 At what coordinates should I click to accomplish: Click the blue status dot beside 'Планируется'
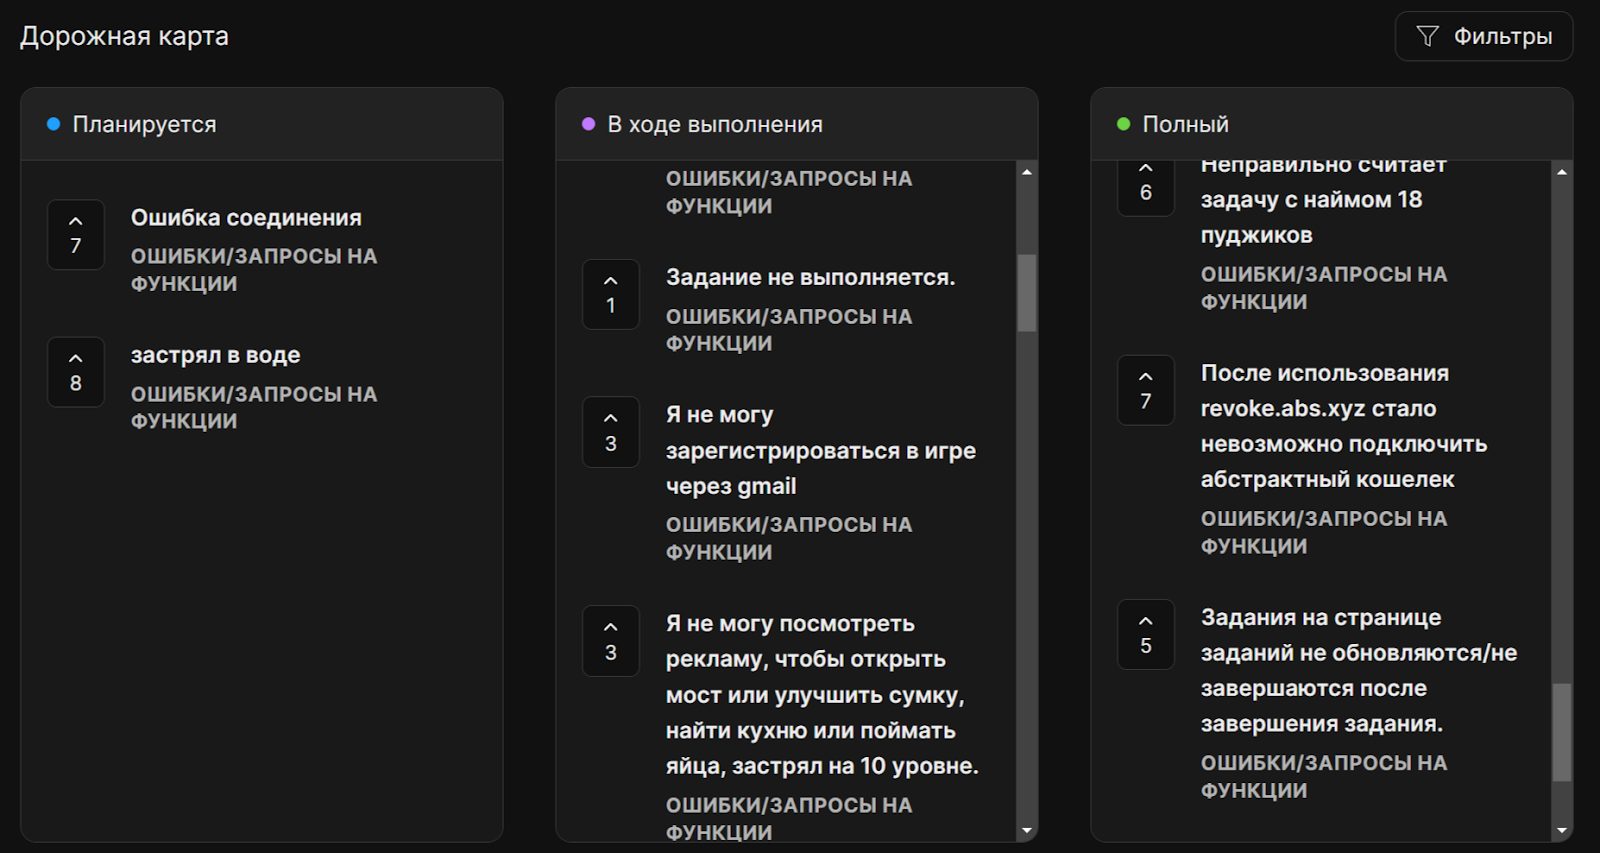point(54,124)
